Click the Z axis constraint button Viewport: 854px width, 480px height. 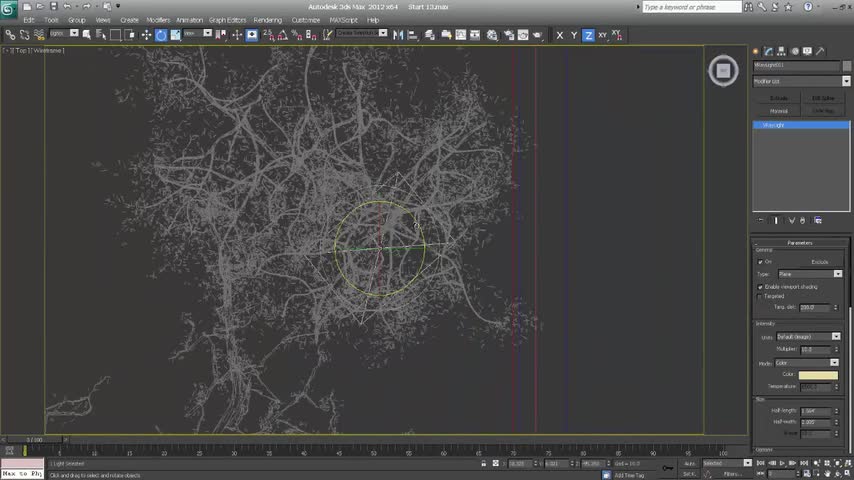pos(588,35)
